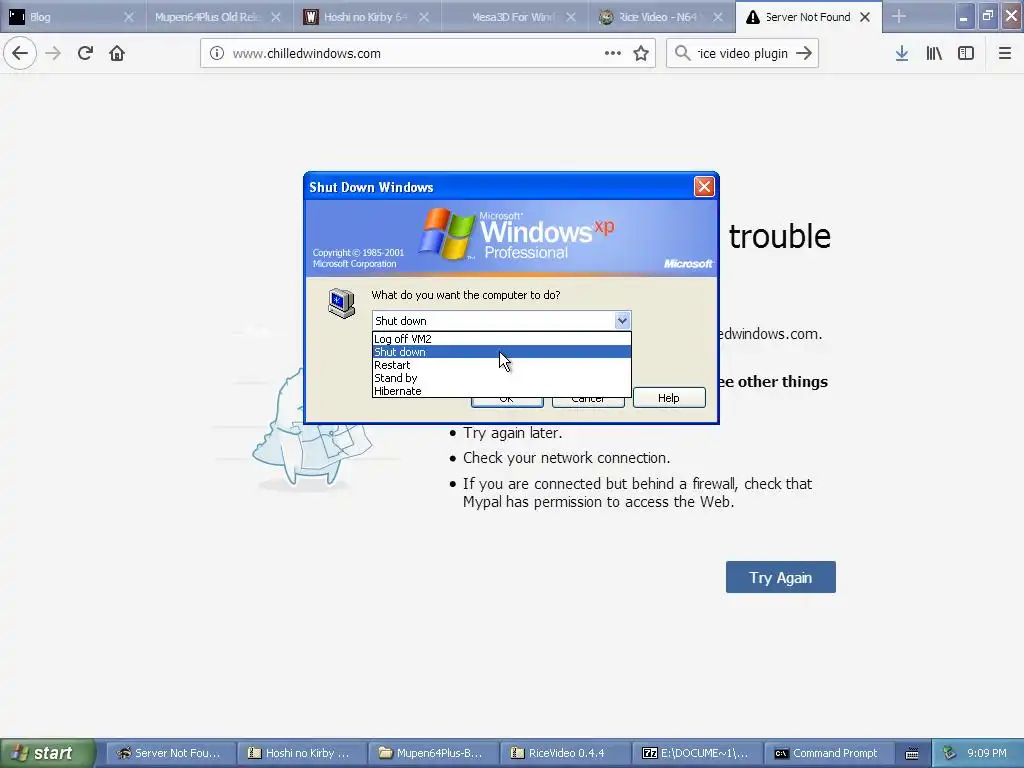Choose Hibernate in the list
The image size is (1024, 768).
502,391
